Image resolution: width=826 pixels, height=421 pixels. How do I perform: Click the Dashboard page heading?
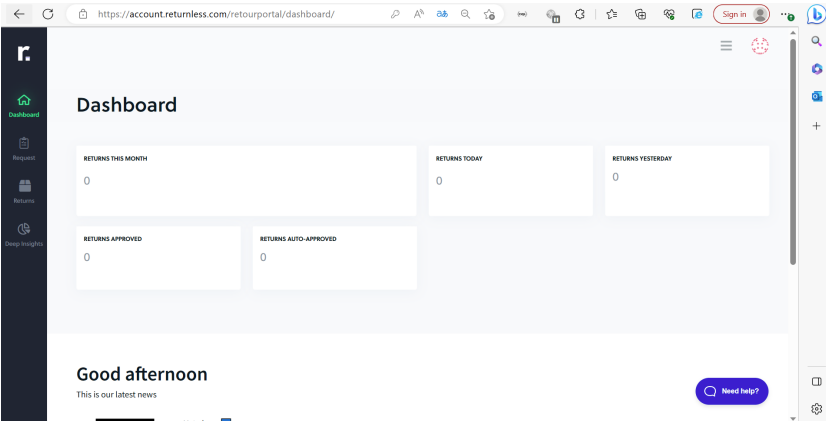(x=126, y=105)
